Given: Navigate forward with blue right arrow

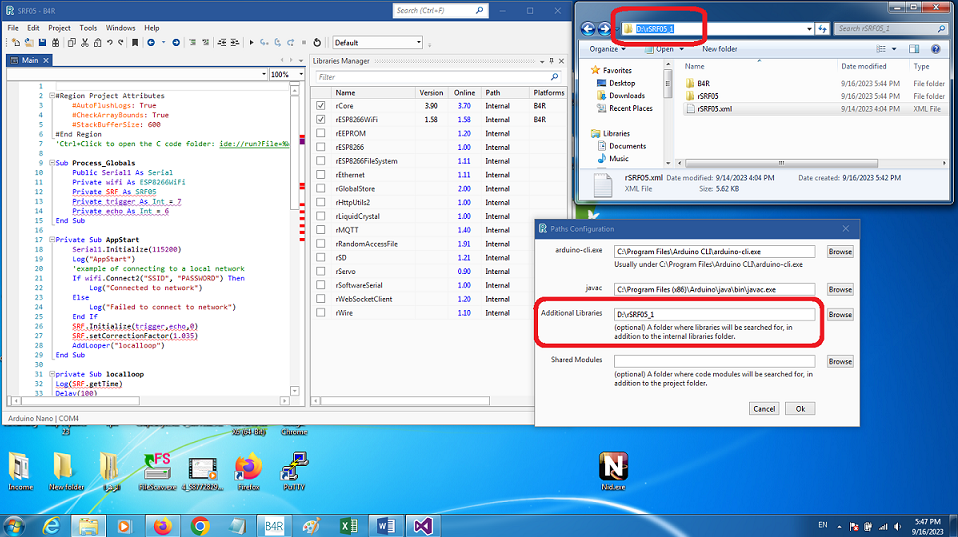Looking at the screenshot, I should click(x=176, y=43).
